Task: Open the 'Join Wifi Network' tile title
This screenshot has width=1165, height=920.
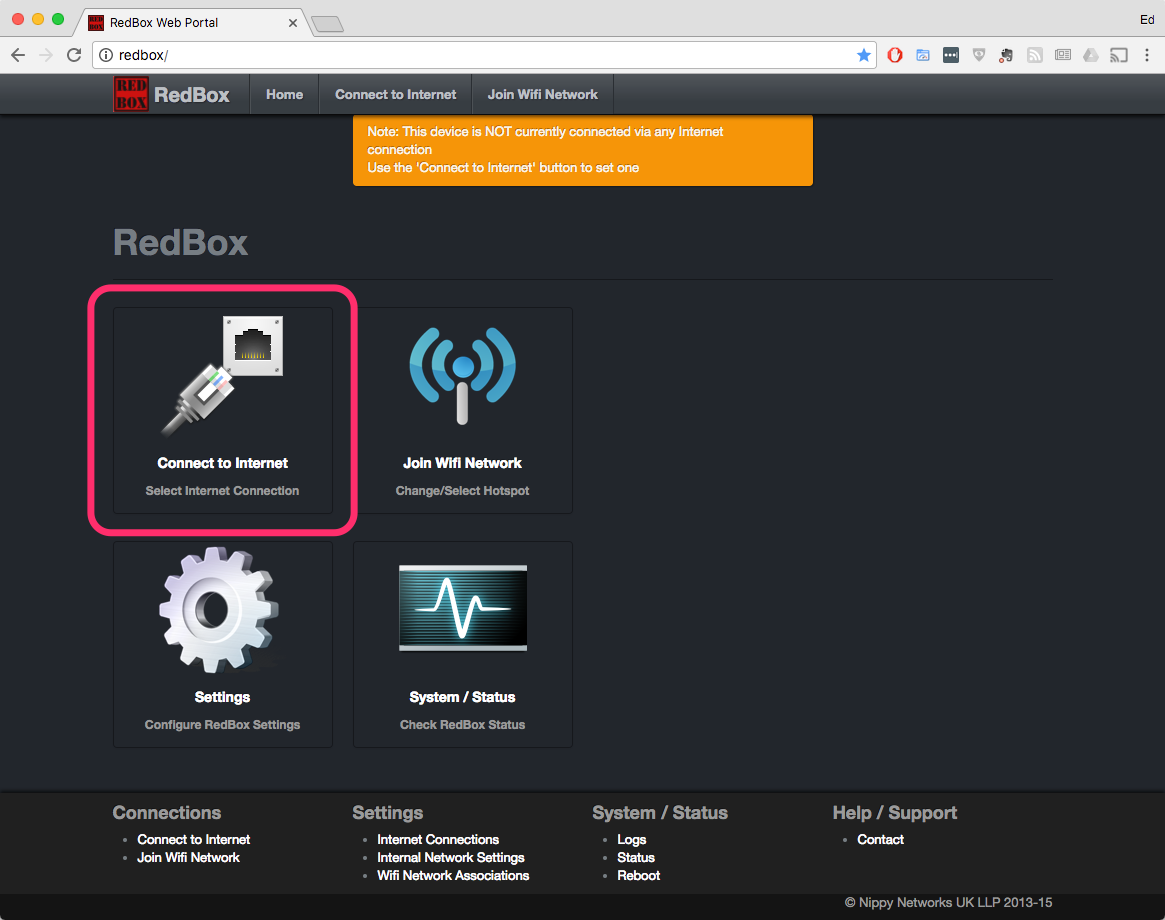Action: 462,463
